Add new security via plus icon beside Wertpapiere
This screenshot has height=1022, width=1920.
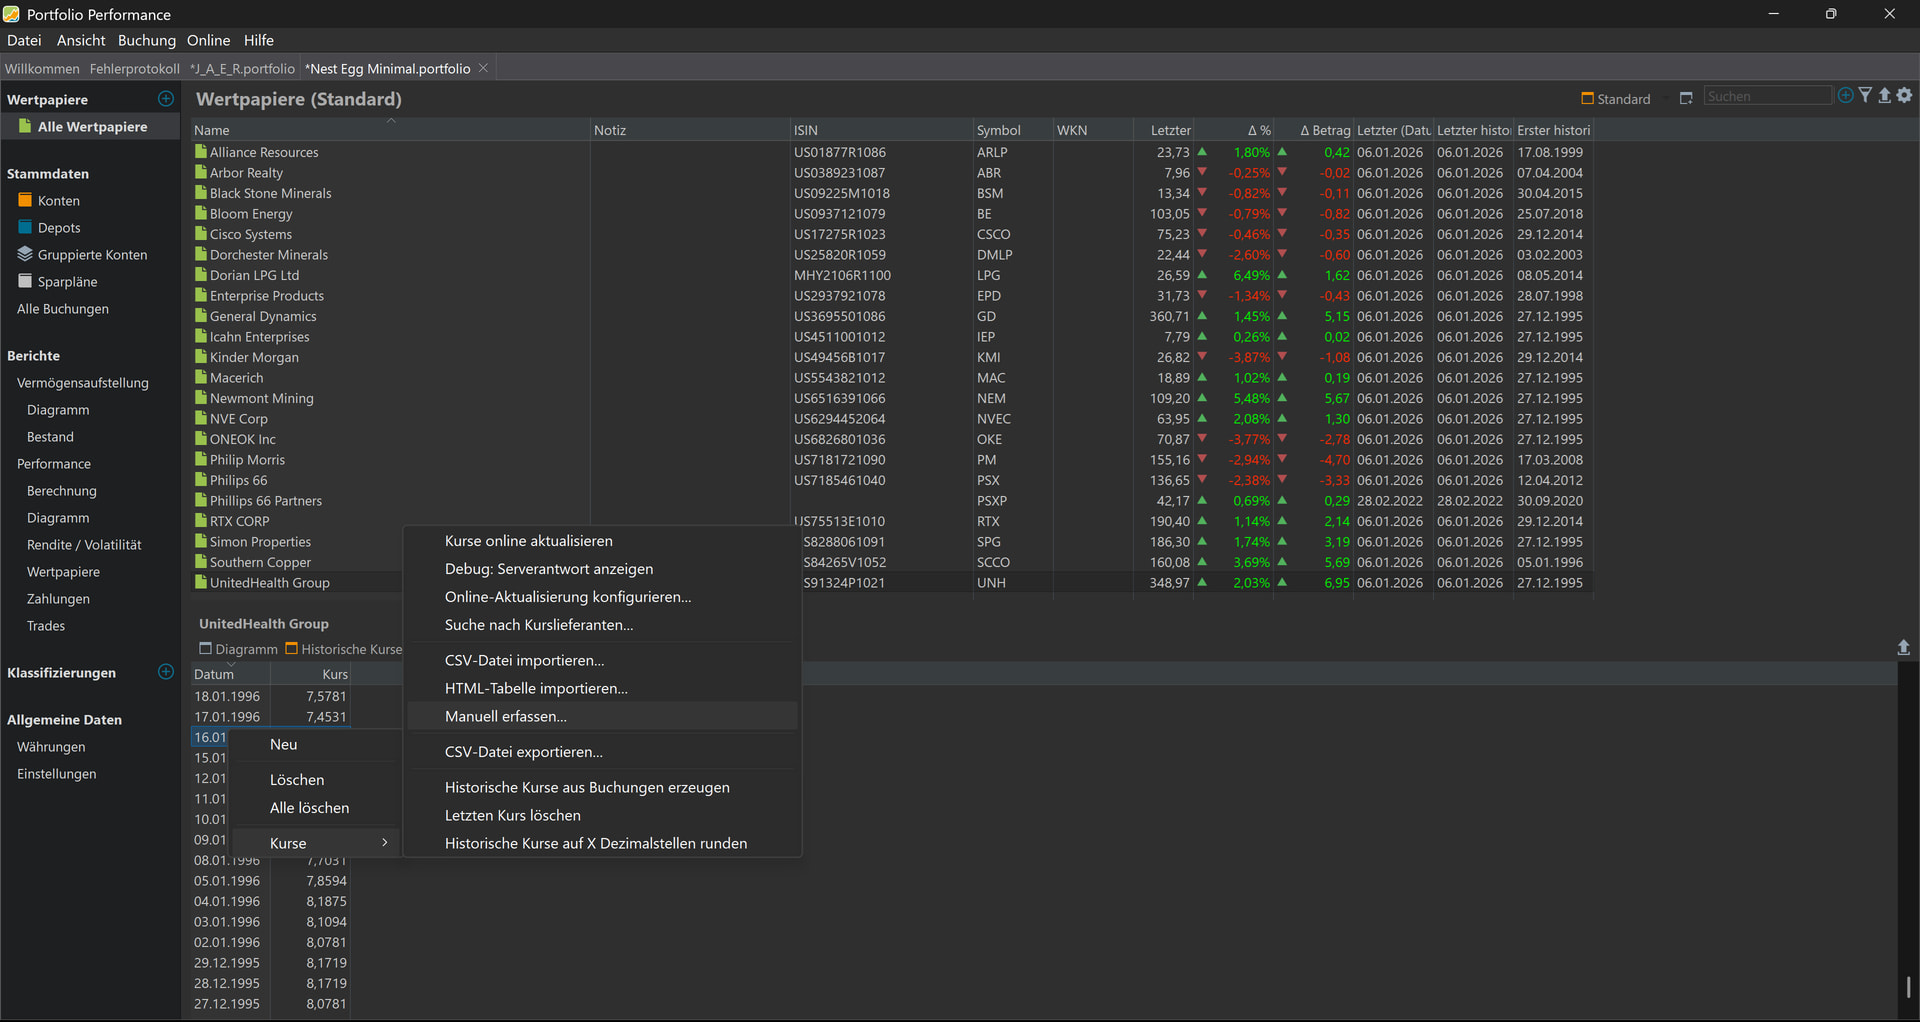pos(166,99)
